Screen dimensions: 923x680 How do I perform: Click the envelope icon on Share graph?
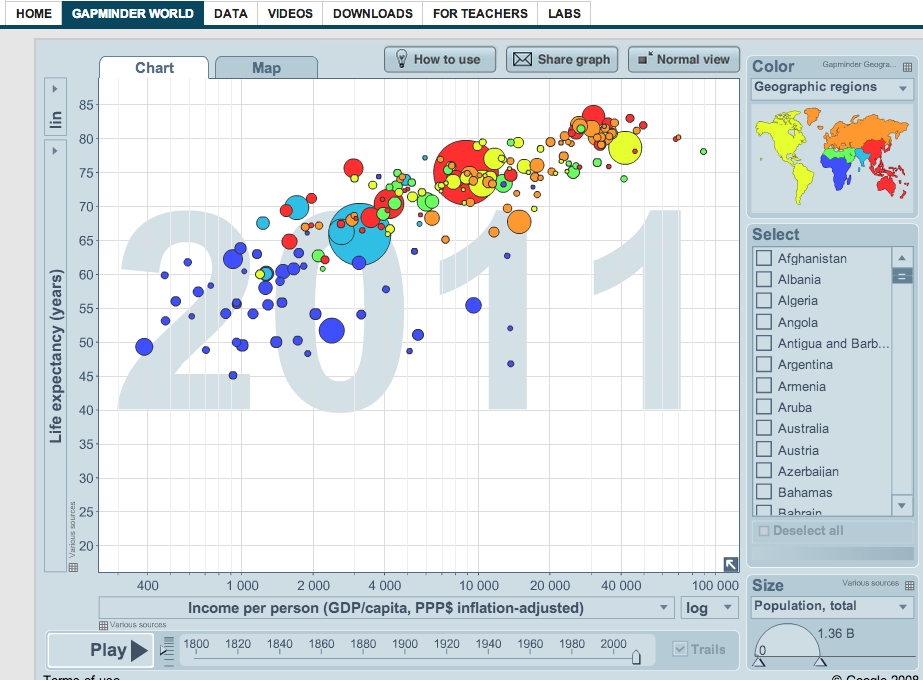522,59
